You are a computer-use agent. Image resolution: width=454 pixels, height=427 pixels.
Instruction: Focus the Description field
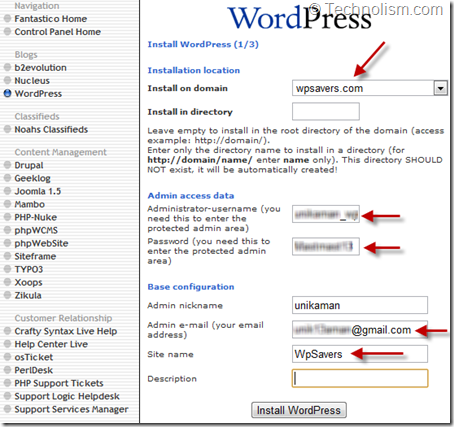360,378
